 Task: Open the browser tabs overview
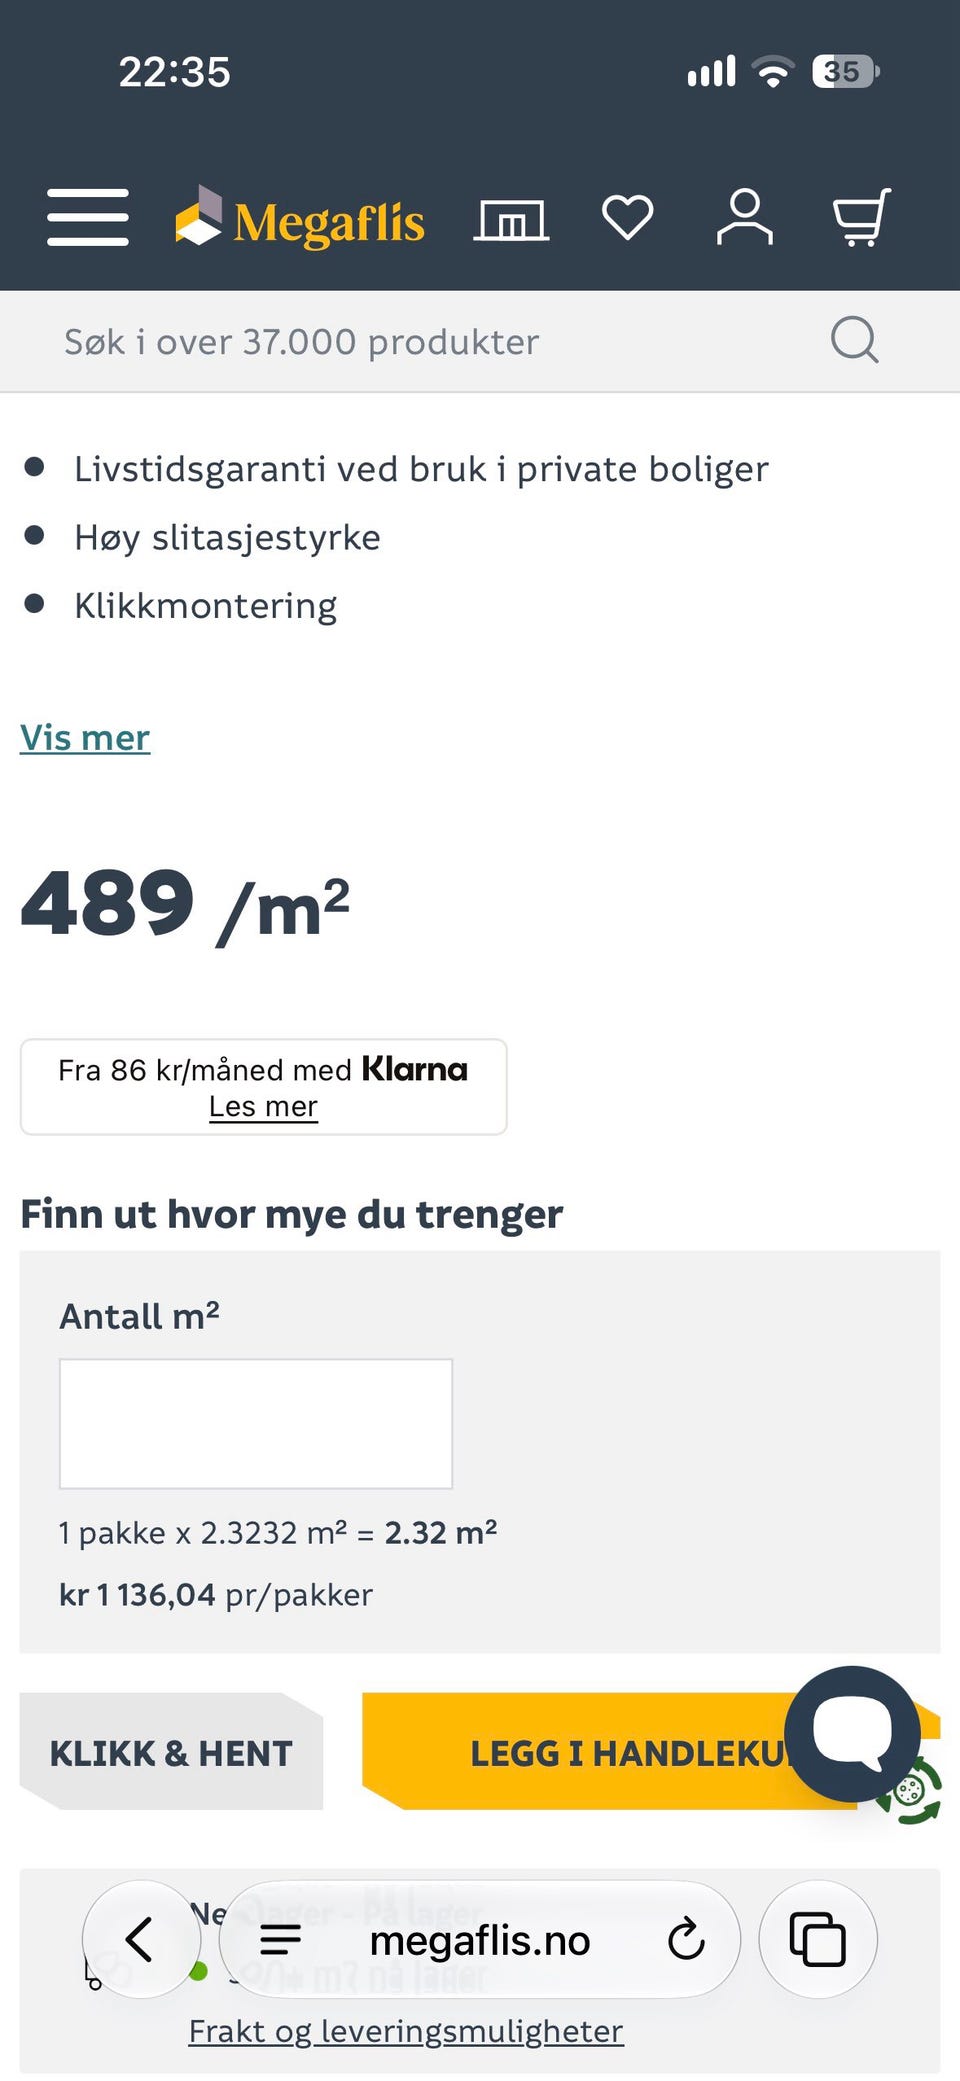click(818, 1939)
